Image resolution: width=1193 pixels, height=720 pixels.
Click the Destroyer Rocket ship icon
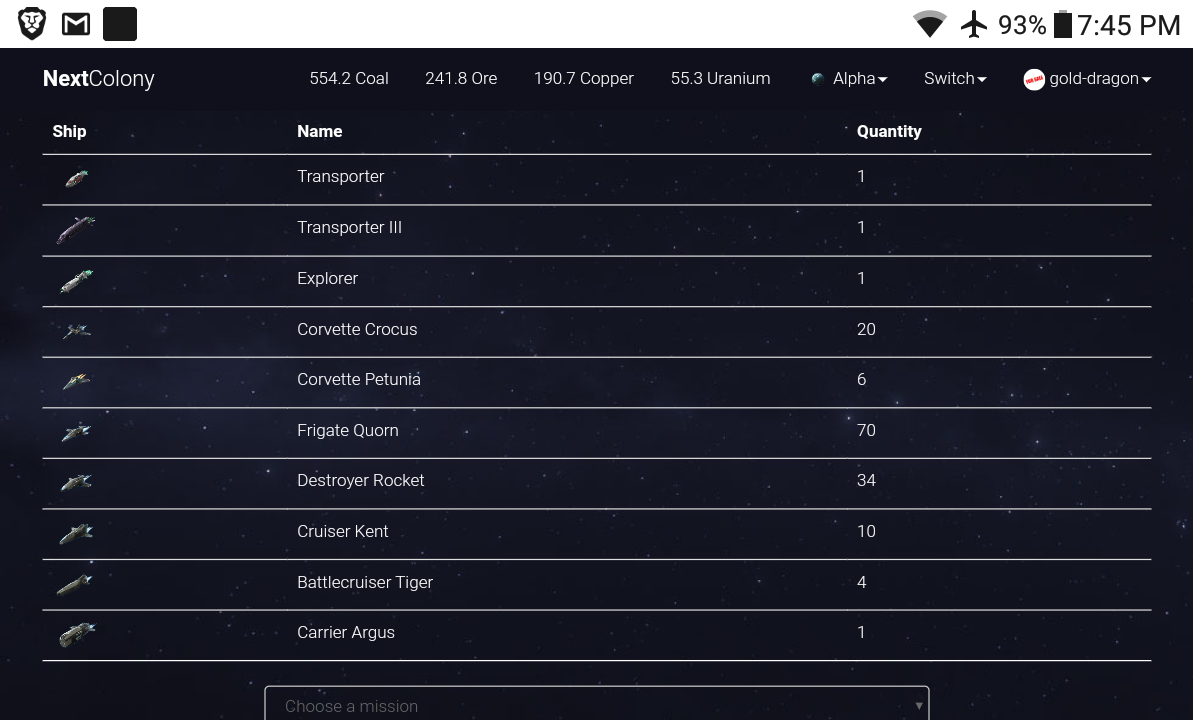point(77,483)
